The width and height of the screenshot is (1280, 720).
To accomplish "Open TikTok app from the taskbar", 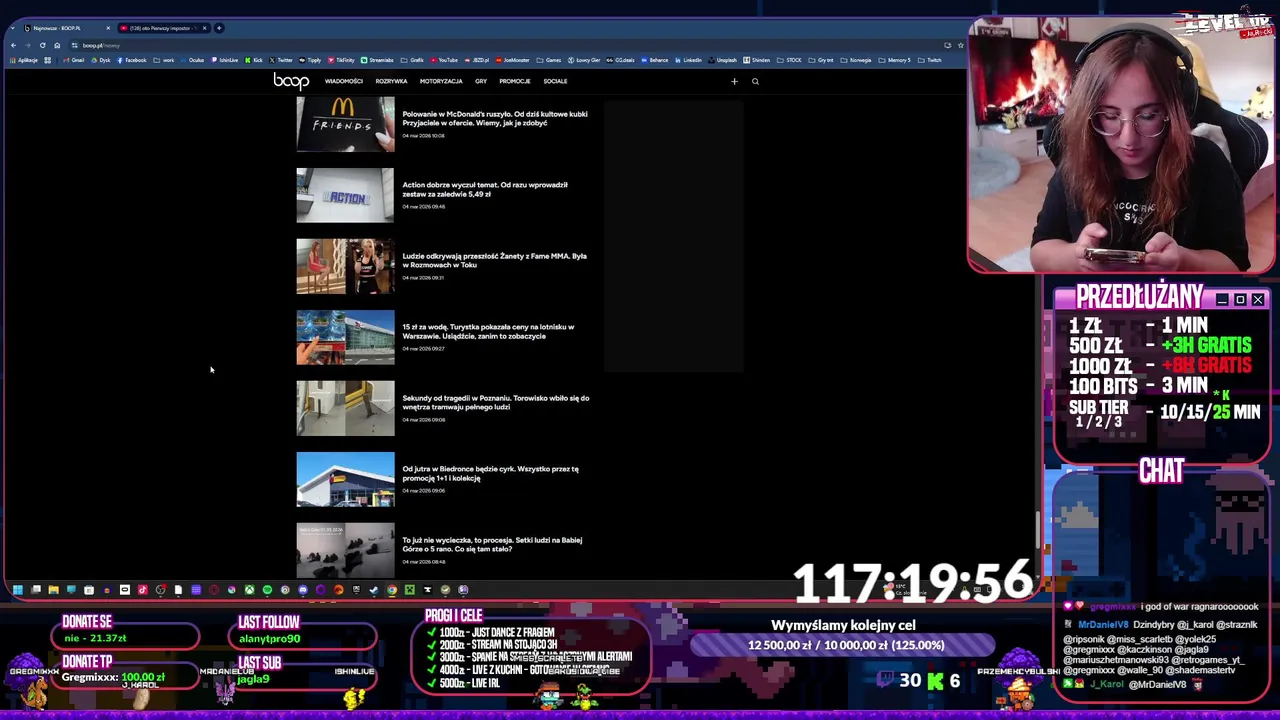I will point(142,590).
